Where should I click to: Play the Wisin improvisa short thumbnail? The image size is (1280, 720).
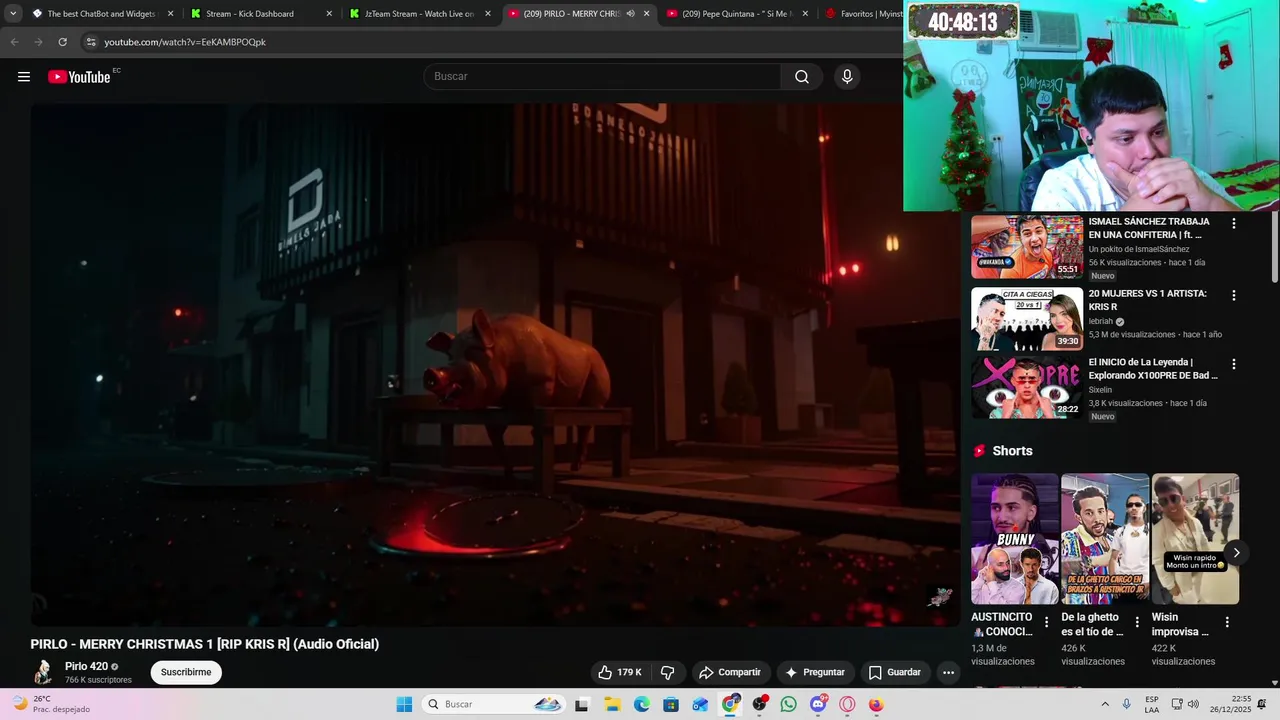tap(1195, 539)
